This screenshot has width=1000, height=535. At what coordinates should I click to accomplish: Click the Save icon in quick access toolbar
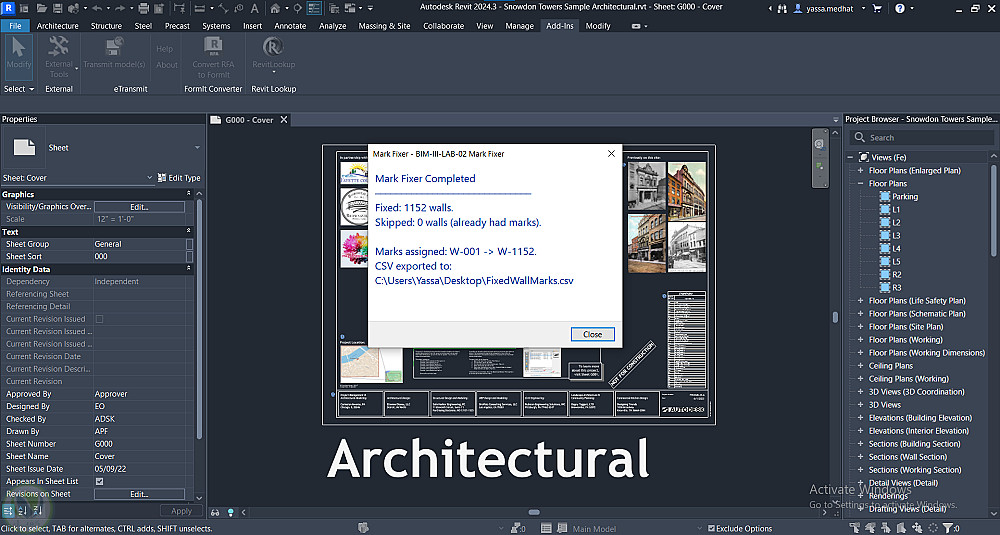[x=58, y=8]
